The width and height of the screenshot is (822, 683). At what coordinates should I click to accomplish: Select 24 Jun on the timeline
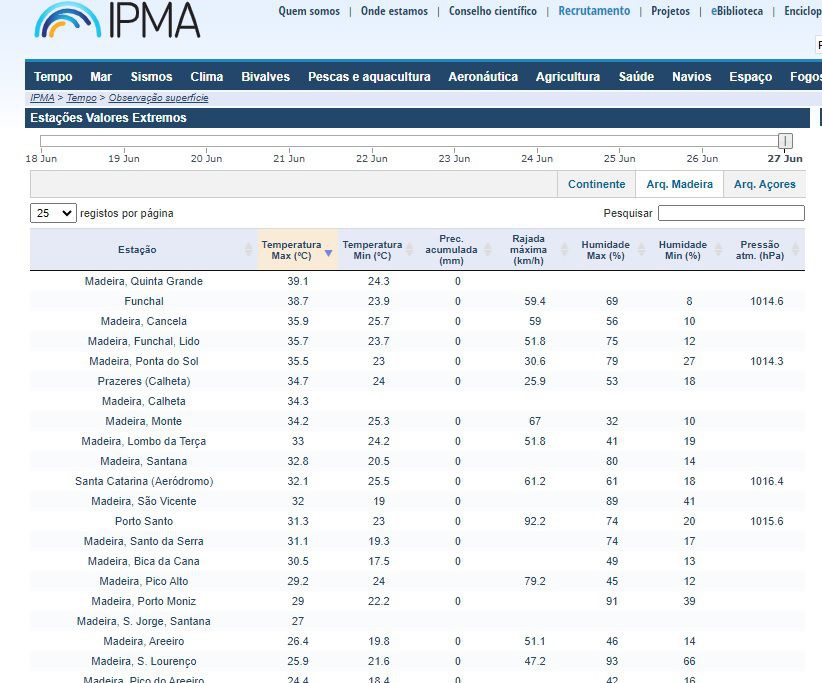coord(537,158)
